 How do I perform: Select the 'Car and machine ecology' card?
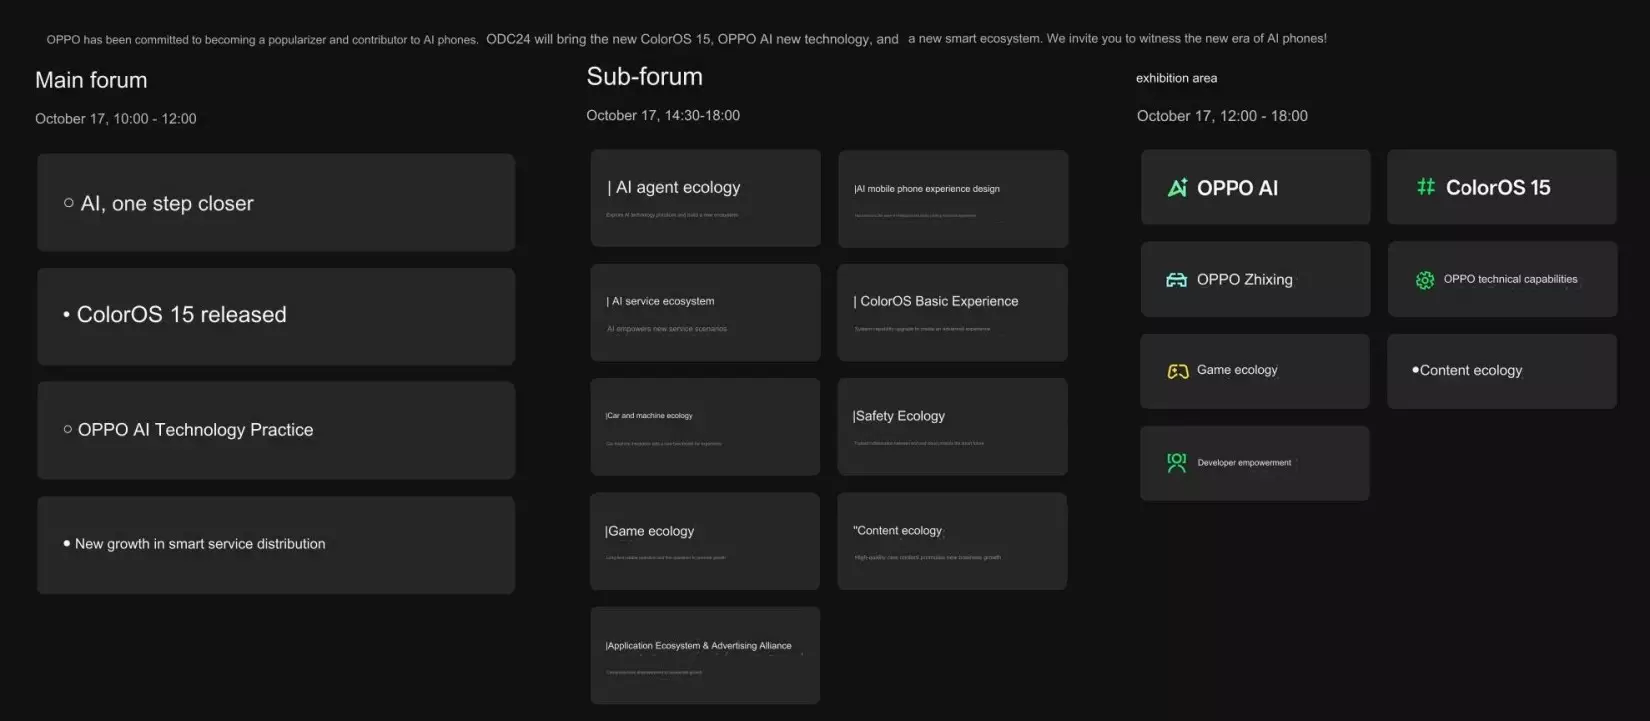click(705, 427)
